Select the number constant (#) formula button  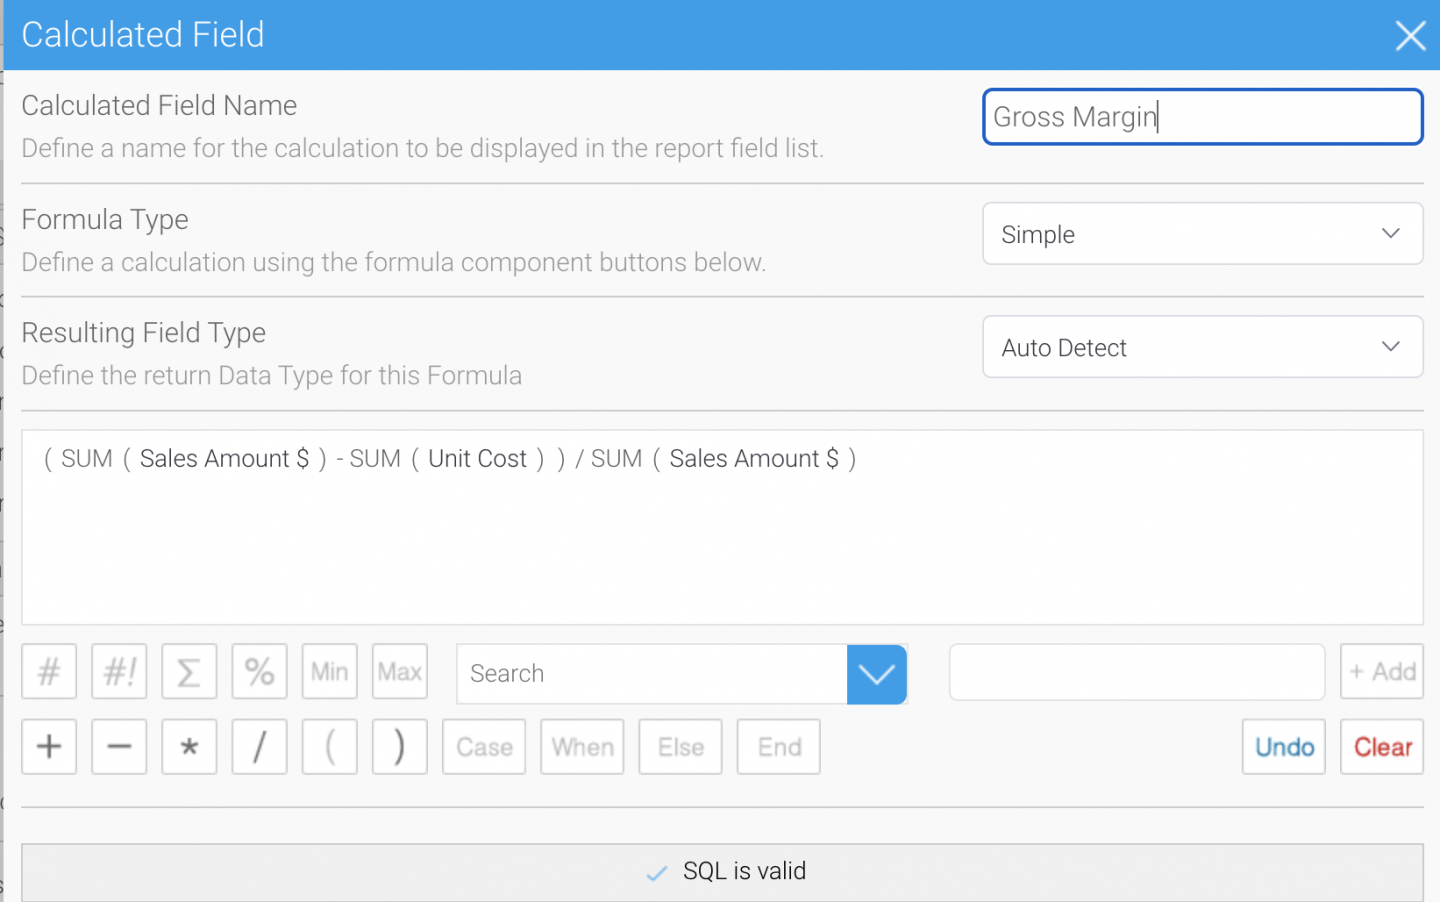pyautogui.click(x=49, y=671)
